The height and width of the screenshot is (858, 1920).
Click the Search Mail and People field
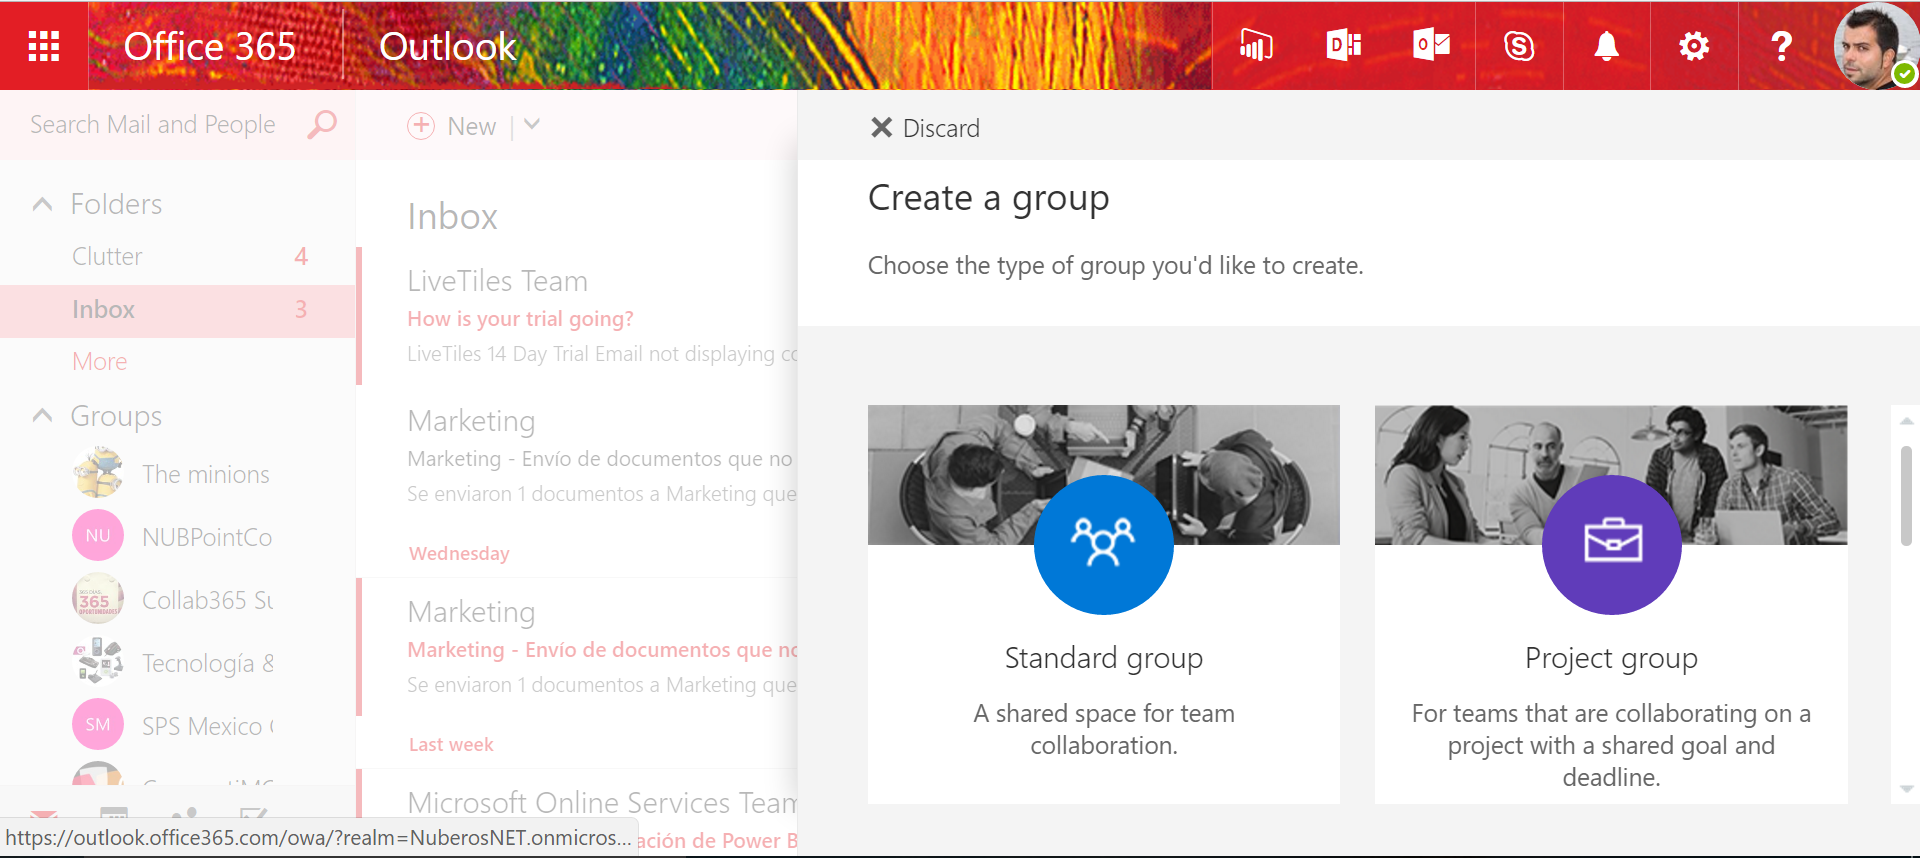pyautogui.click(x=153, y=125)
